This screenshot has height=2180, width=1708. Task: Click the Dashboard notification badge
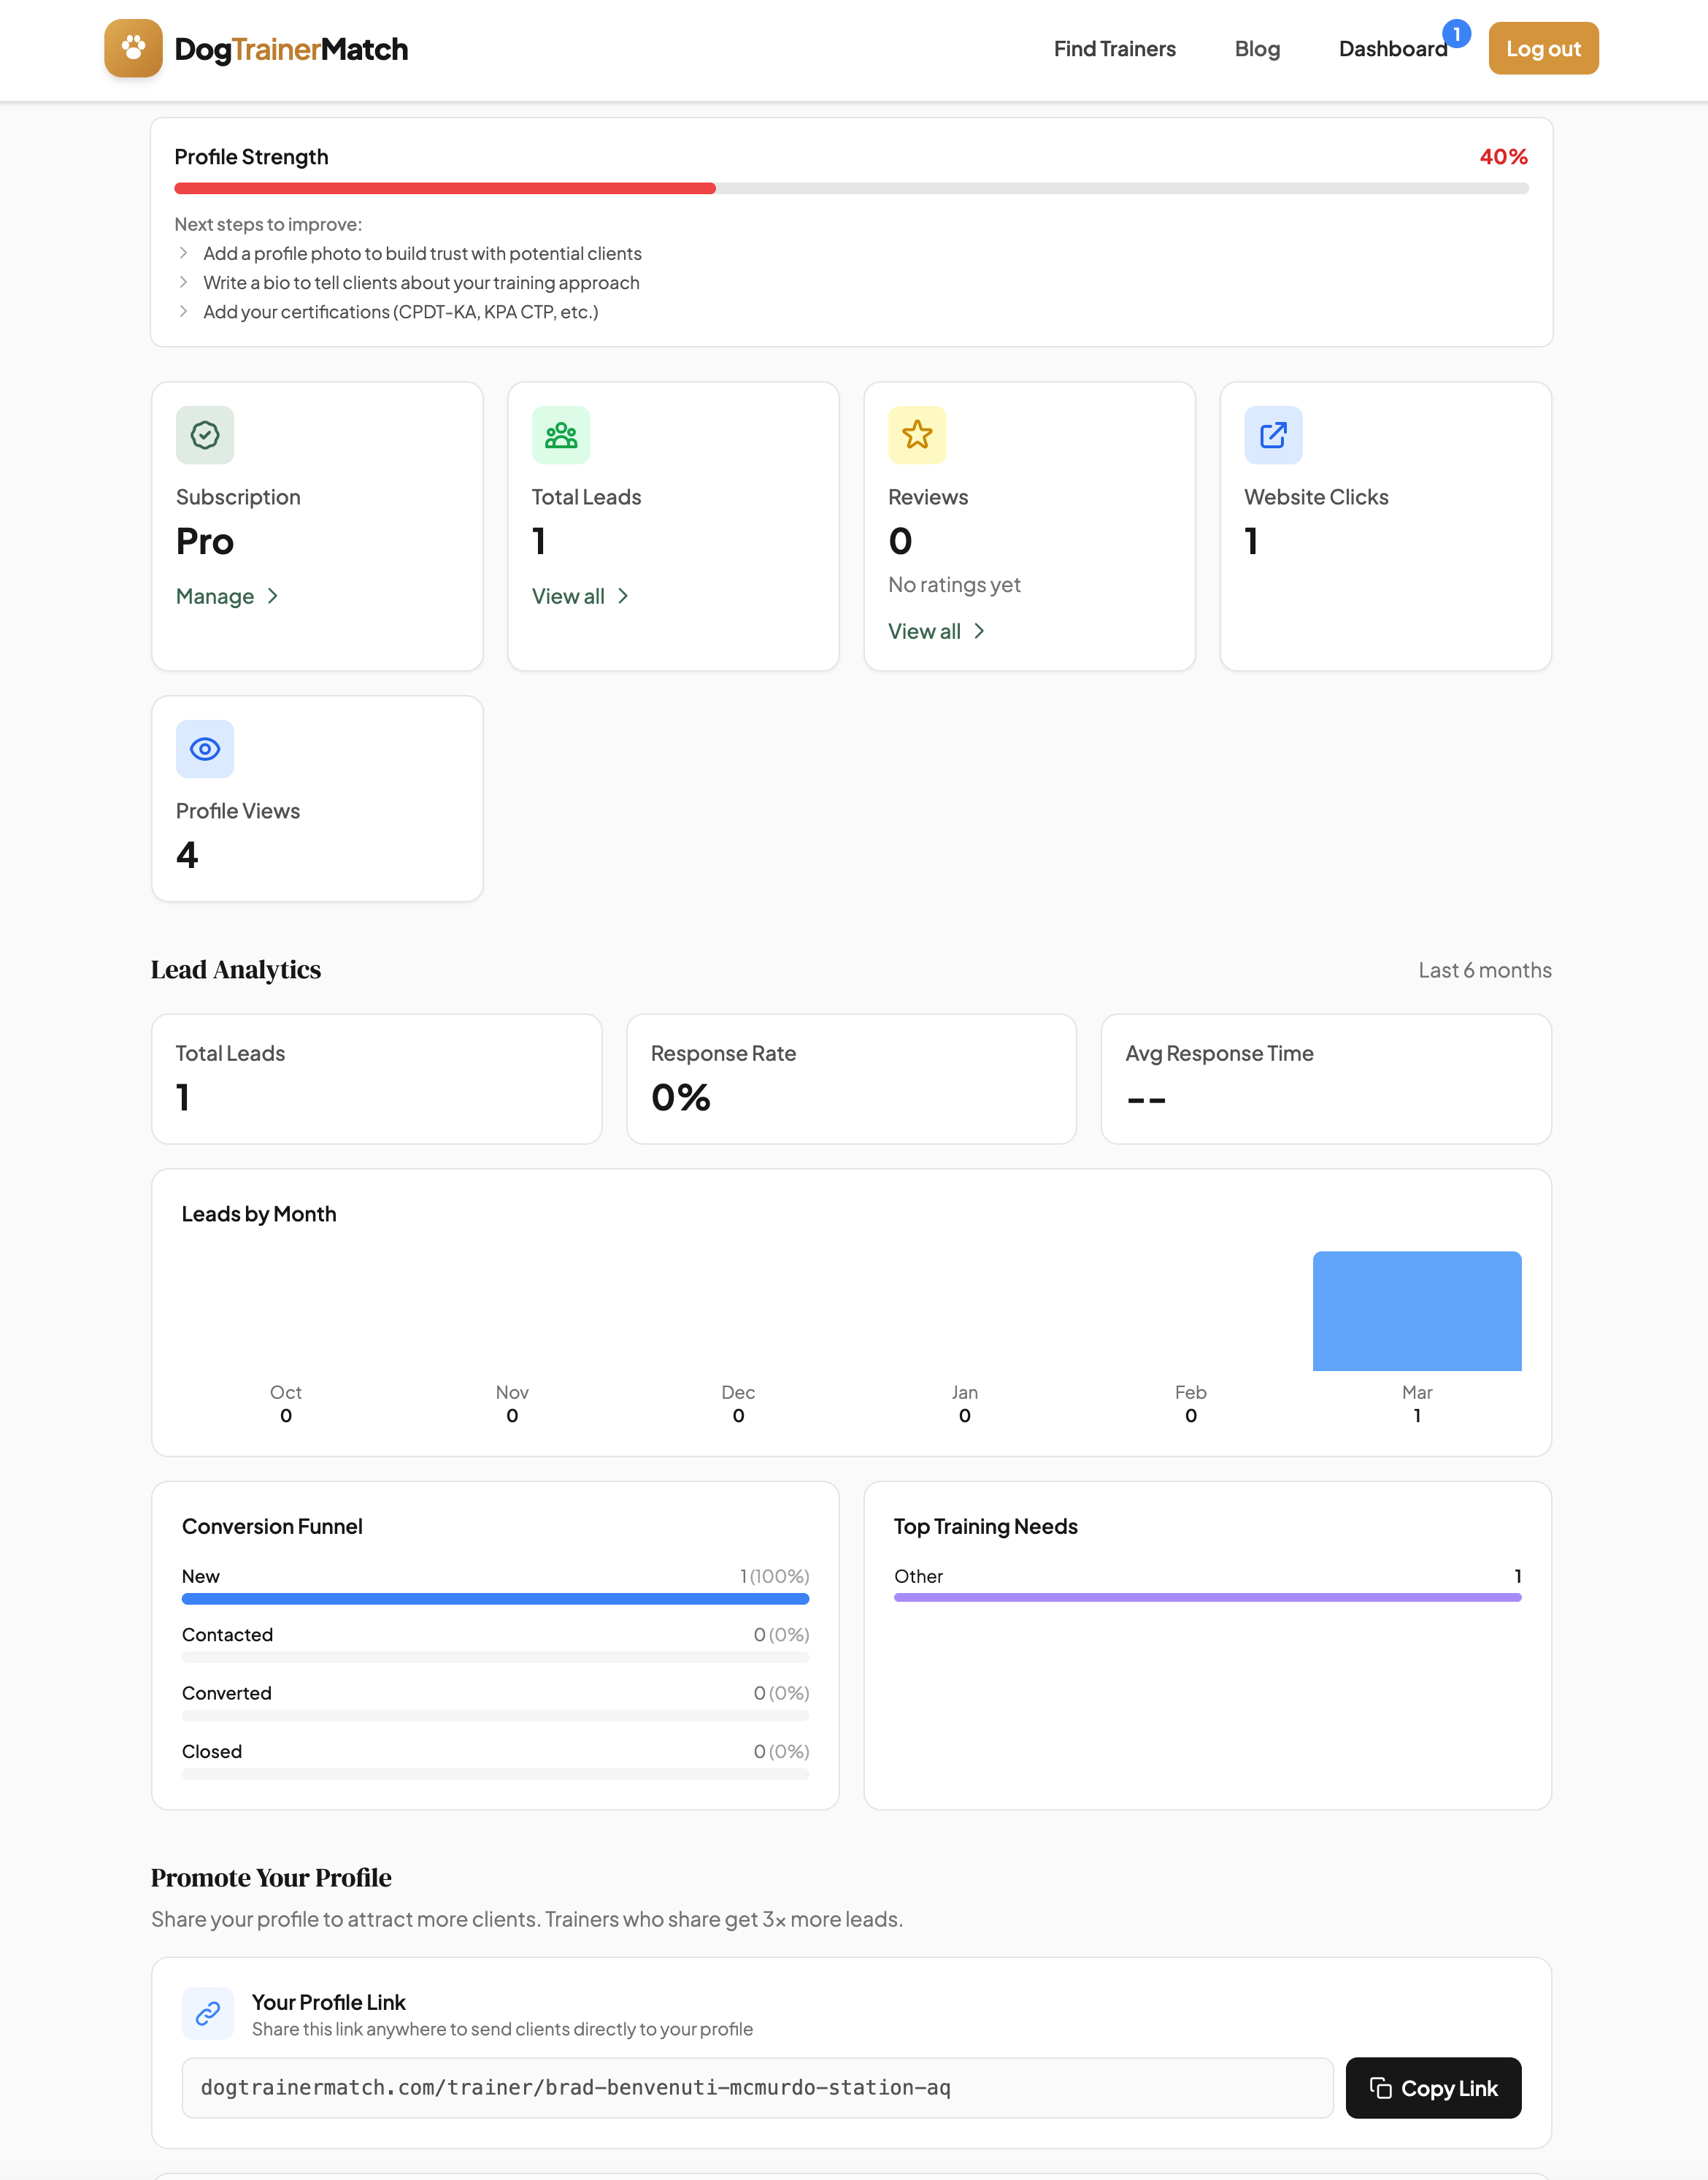(1457, 34)
